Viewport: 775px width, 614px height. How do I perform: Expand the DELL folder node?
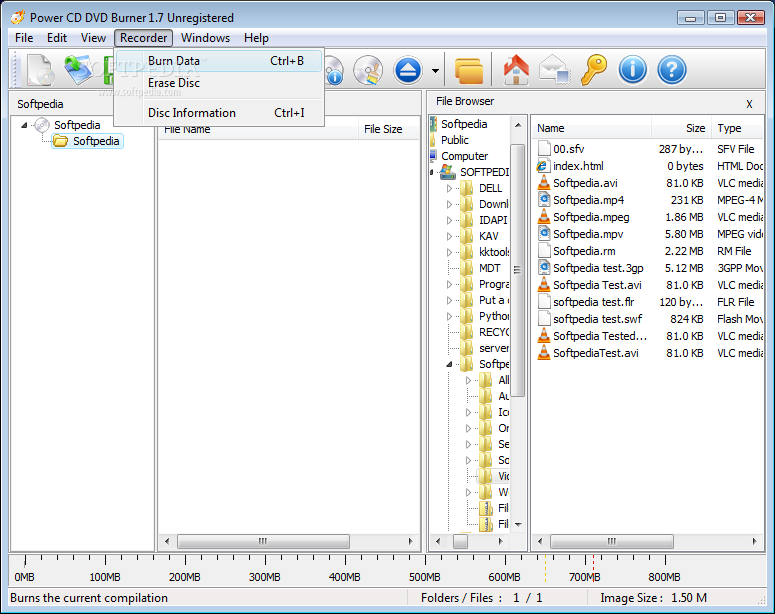coord(449,188)
